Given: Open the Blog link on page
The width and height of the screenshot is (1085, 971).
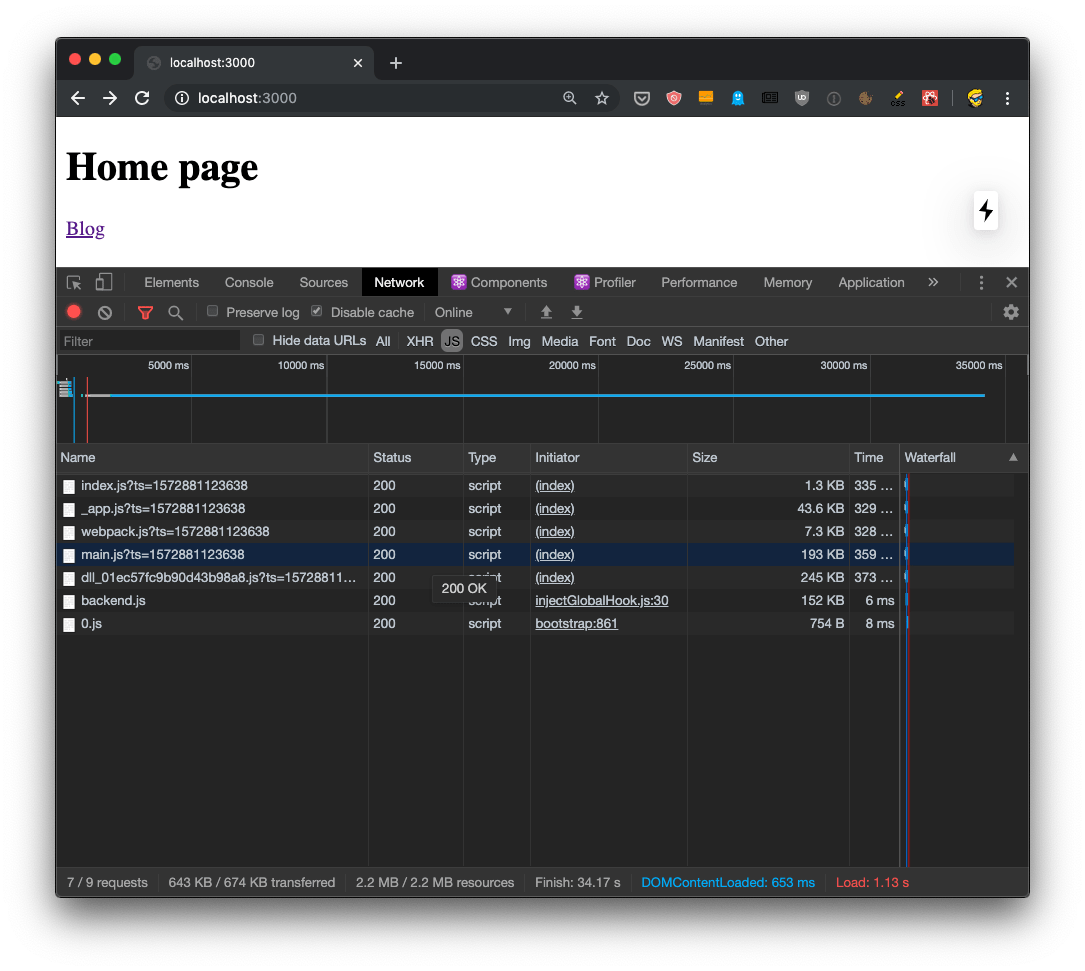Looking at the screenshot, I should (85, 229).
